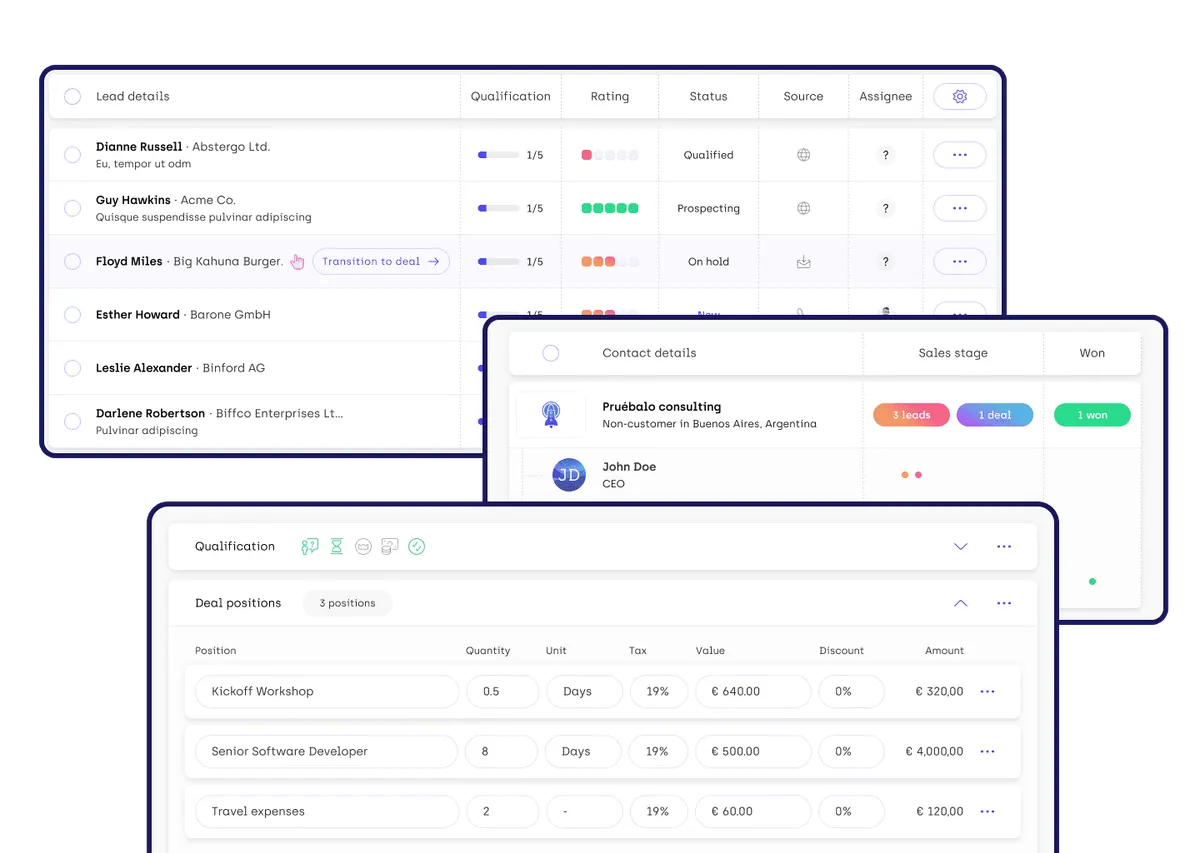Click the Lead details column header
Viewport: 1200px width, 853px height.
(x=133, y=97)
